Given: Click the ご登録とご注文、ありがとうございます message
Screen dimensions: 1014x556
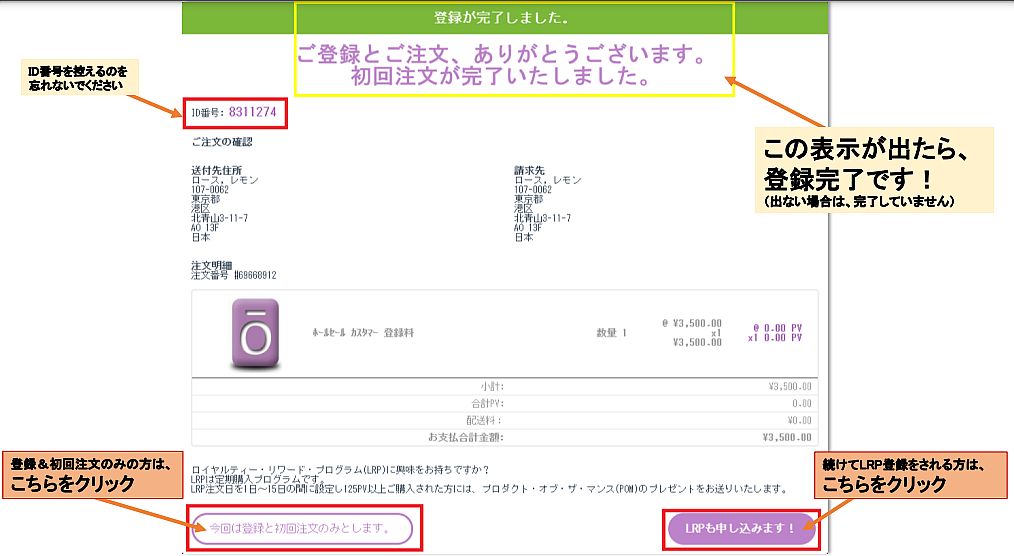Looking at the screenshot, I should pyautogui.click(x=503, y=54).
